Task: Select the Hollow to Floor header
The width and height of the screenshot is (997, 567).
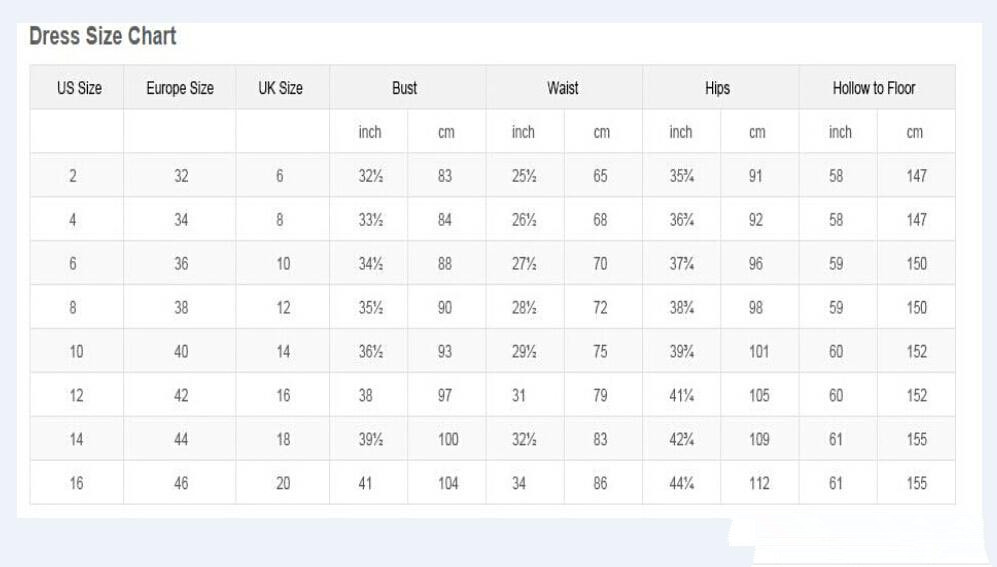Action: click(x=874, y=88)
